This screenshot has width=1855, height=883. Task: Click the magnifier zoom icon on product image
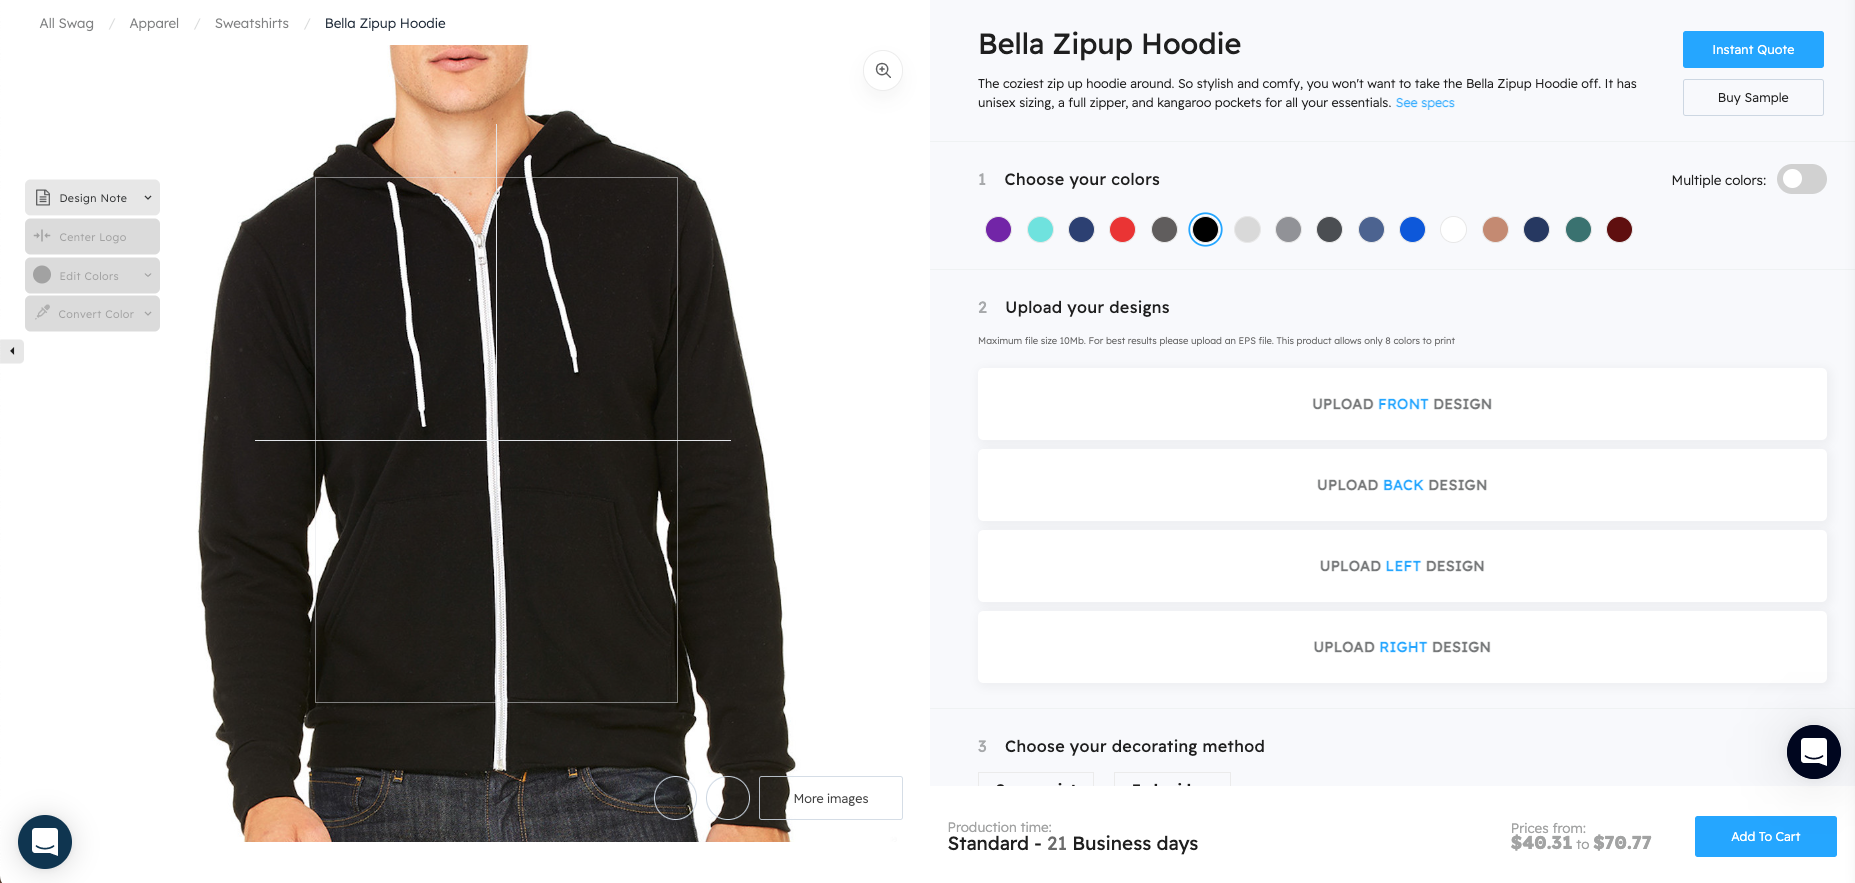pyautogui.click(x=883, y=70)
